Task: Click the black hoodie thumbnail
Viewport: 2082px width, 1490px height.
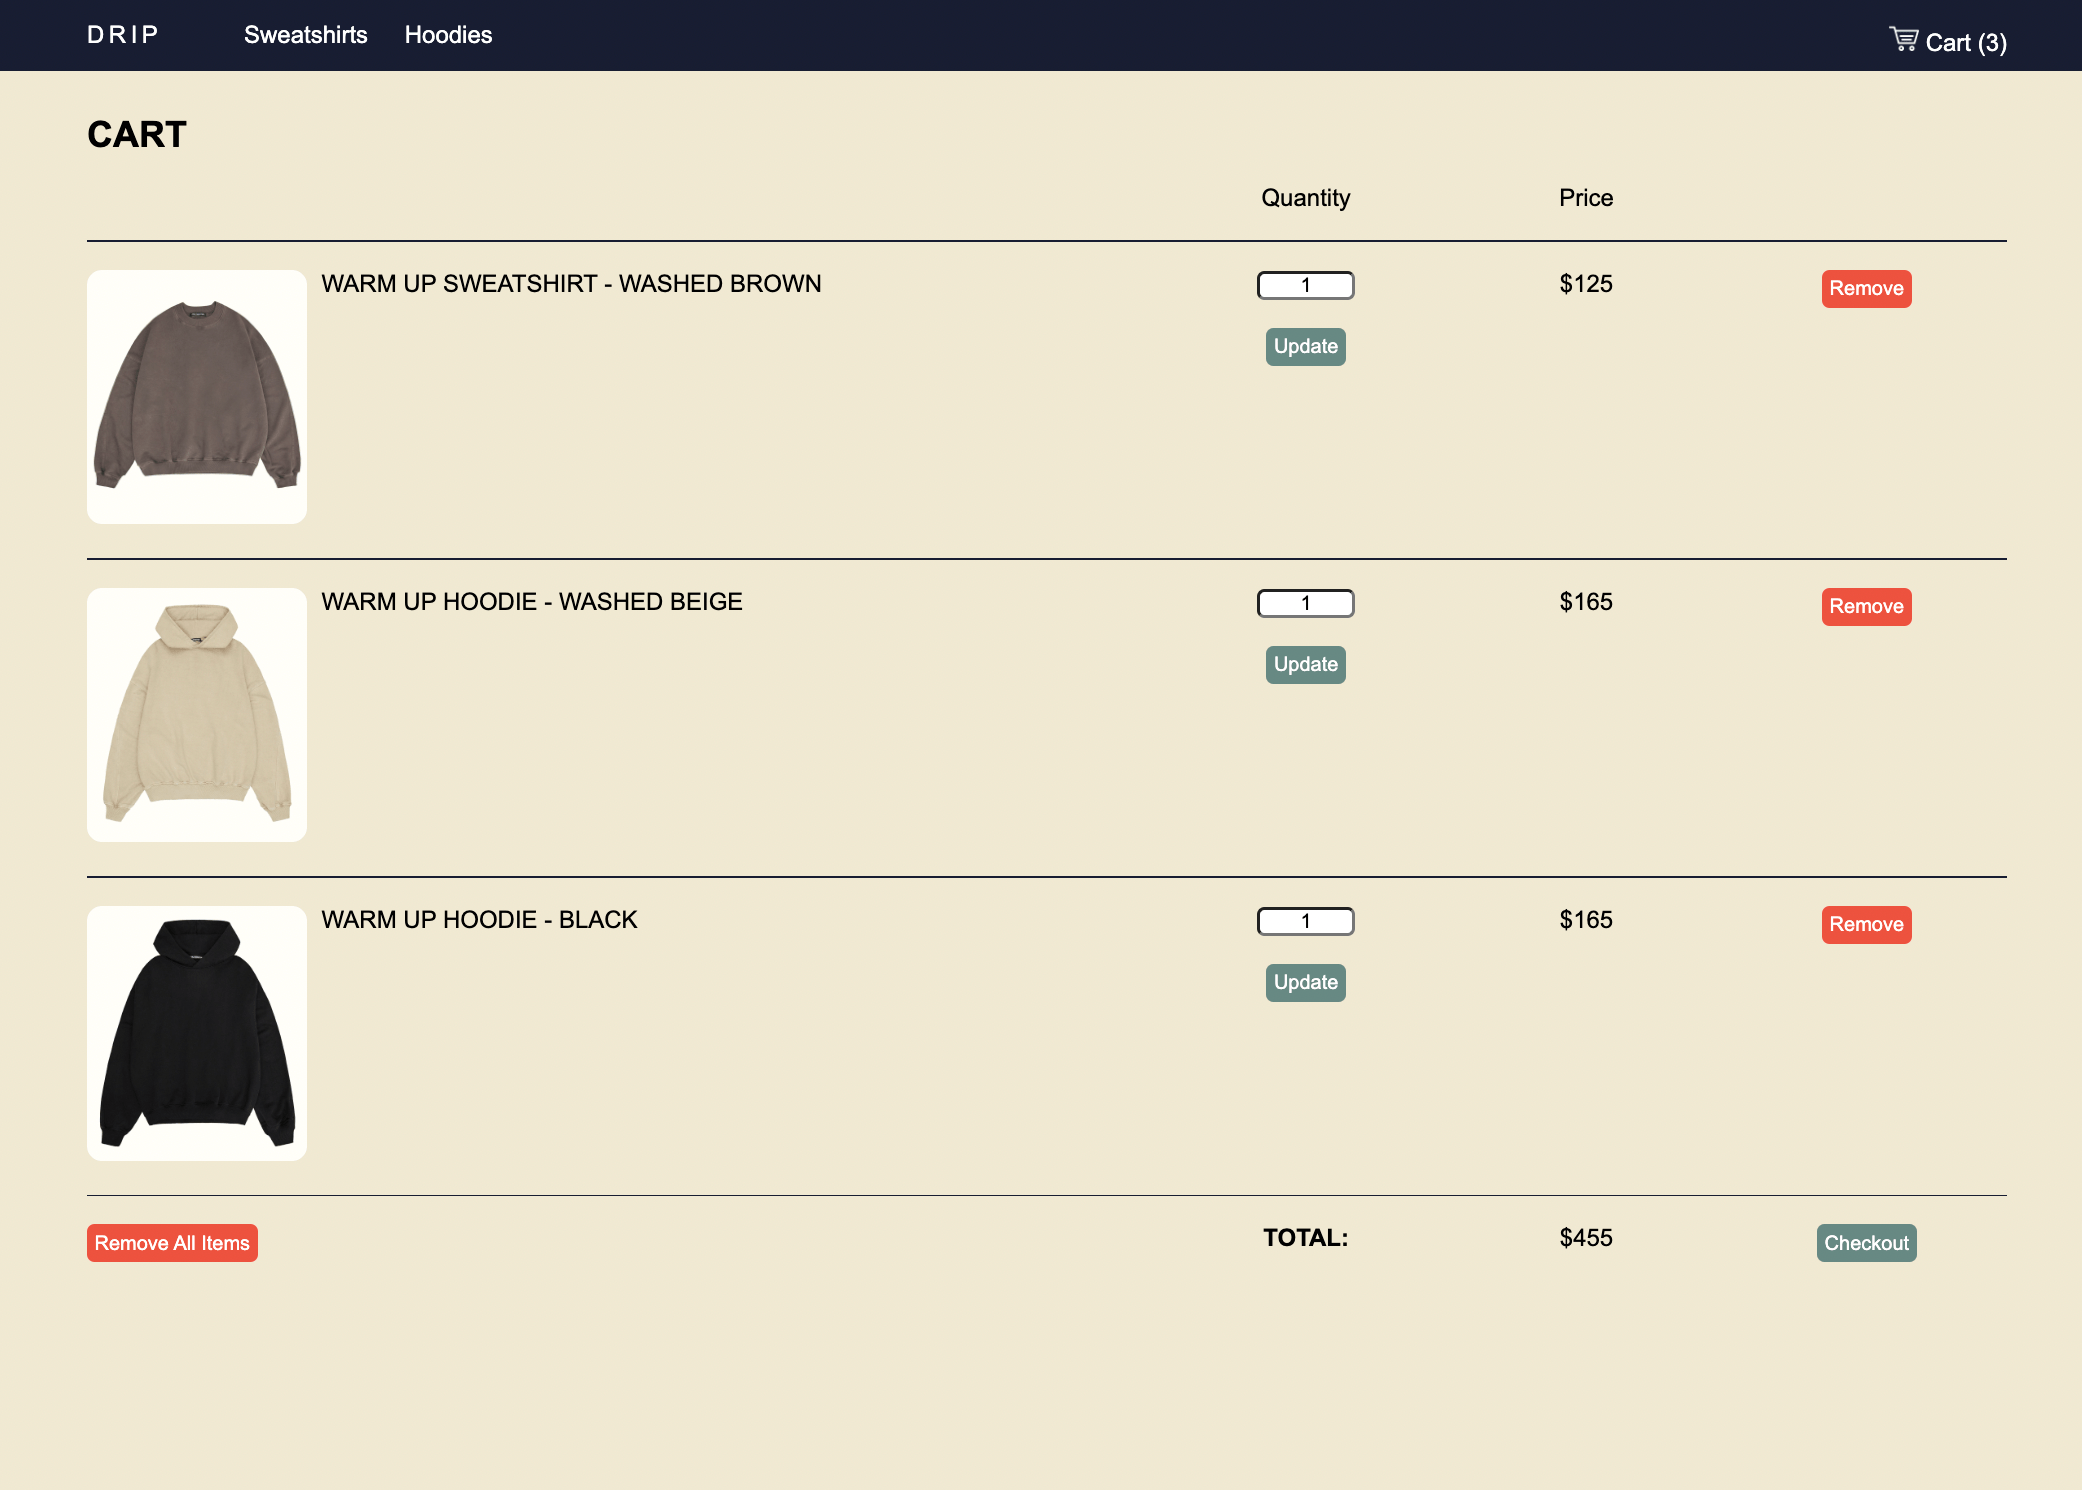Action: 197,1033
